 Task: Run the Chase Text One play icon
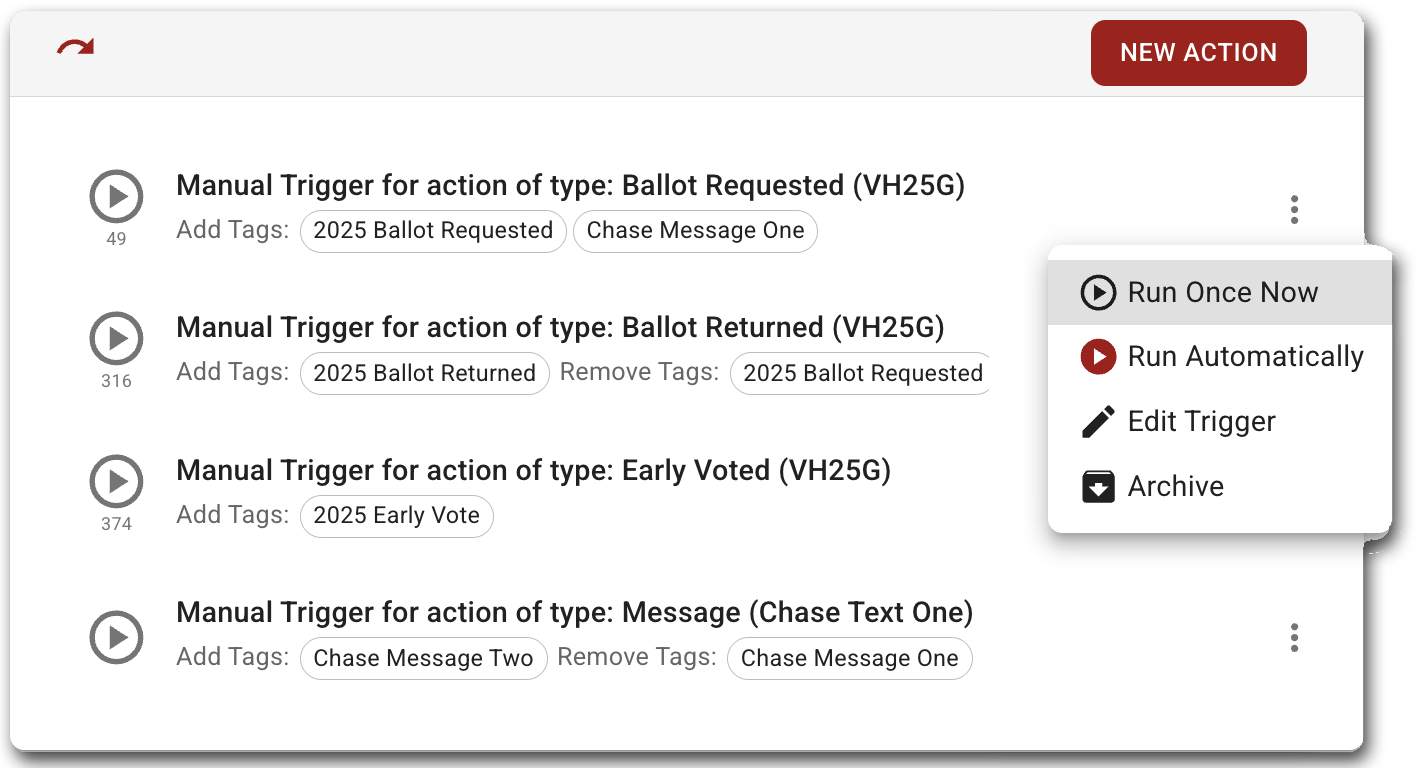pos(117,637)
